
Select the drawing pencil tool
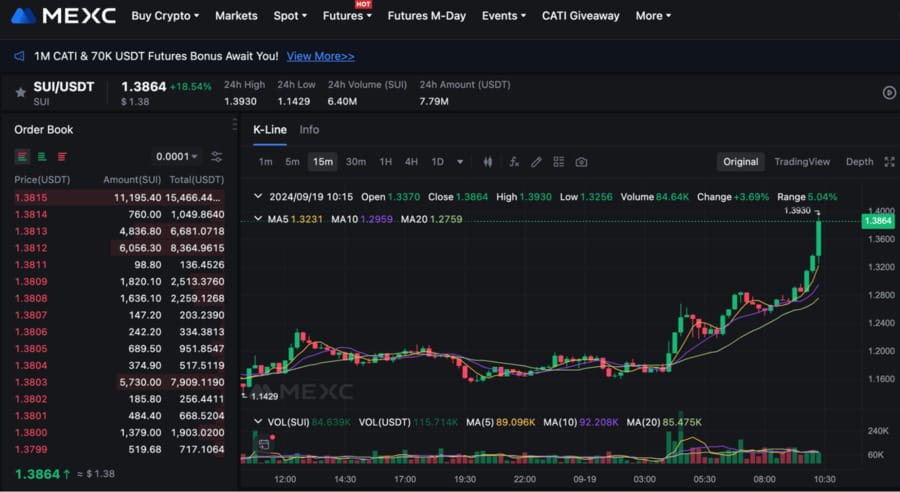pyautogui.click(x=536, y=162)
